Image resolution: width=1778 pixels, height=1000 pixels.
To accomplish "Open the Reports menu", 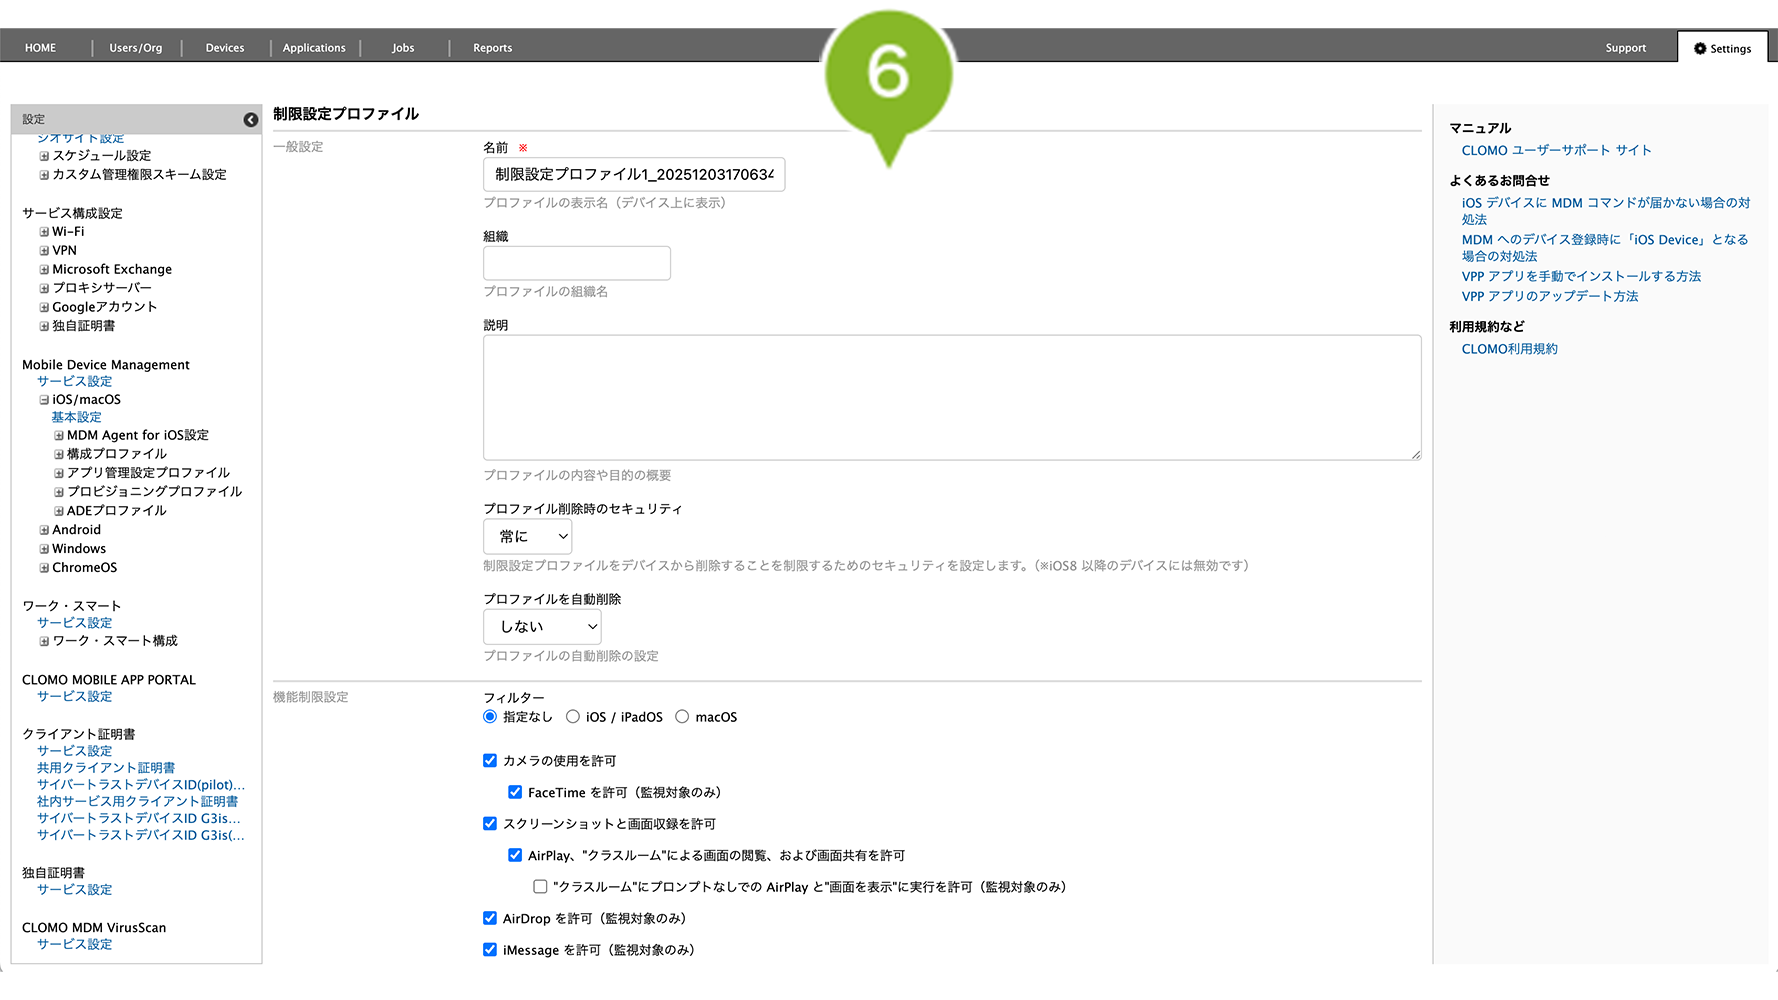I will click(492, 48).
